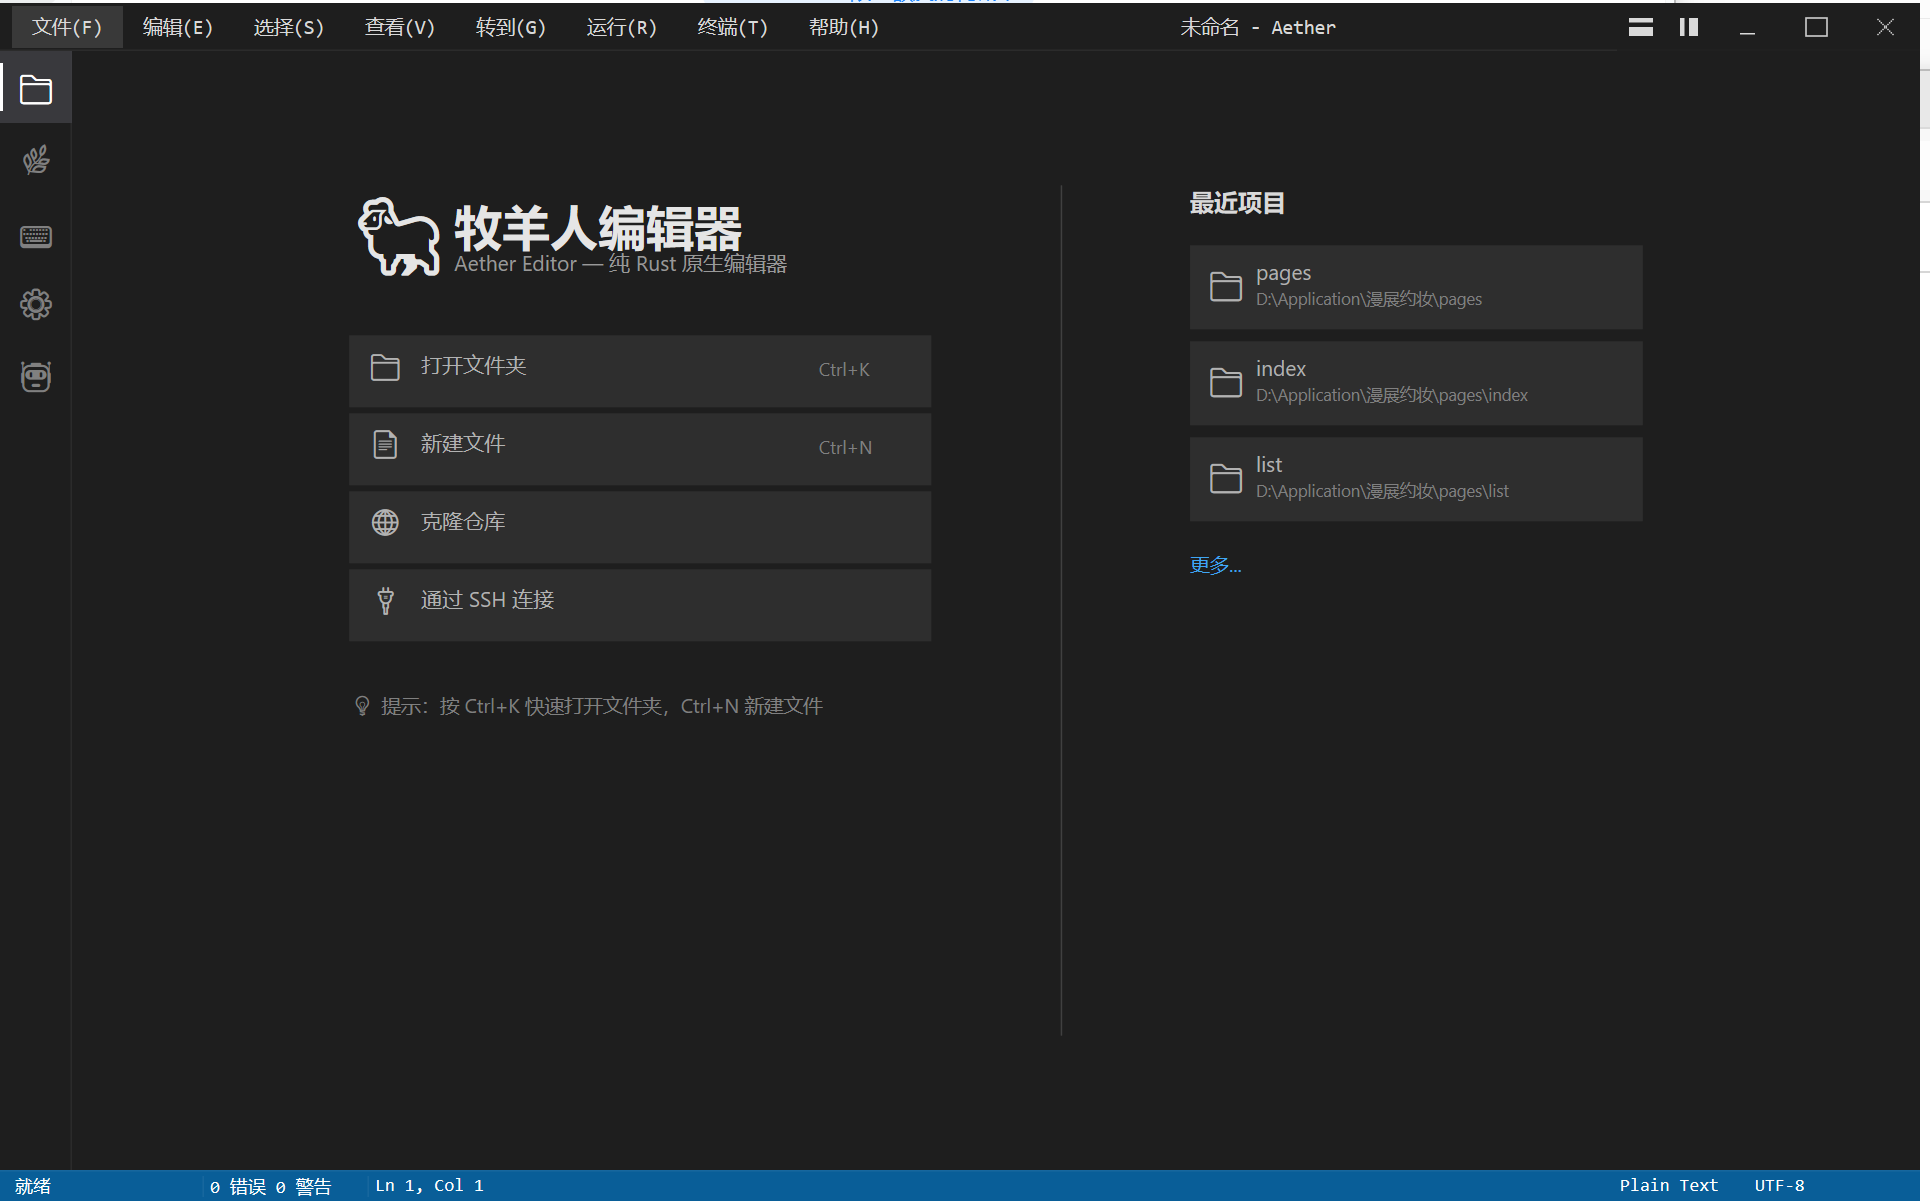The width and height of the screenshot is (1930, 1201).
Task: Click the folder icon beside list project
Action: [x=1226, y=478]
